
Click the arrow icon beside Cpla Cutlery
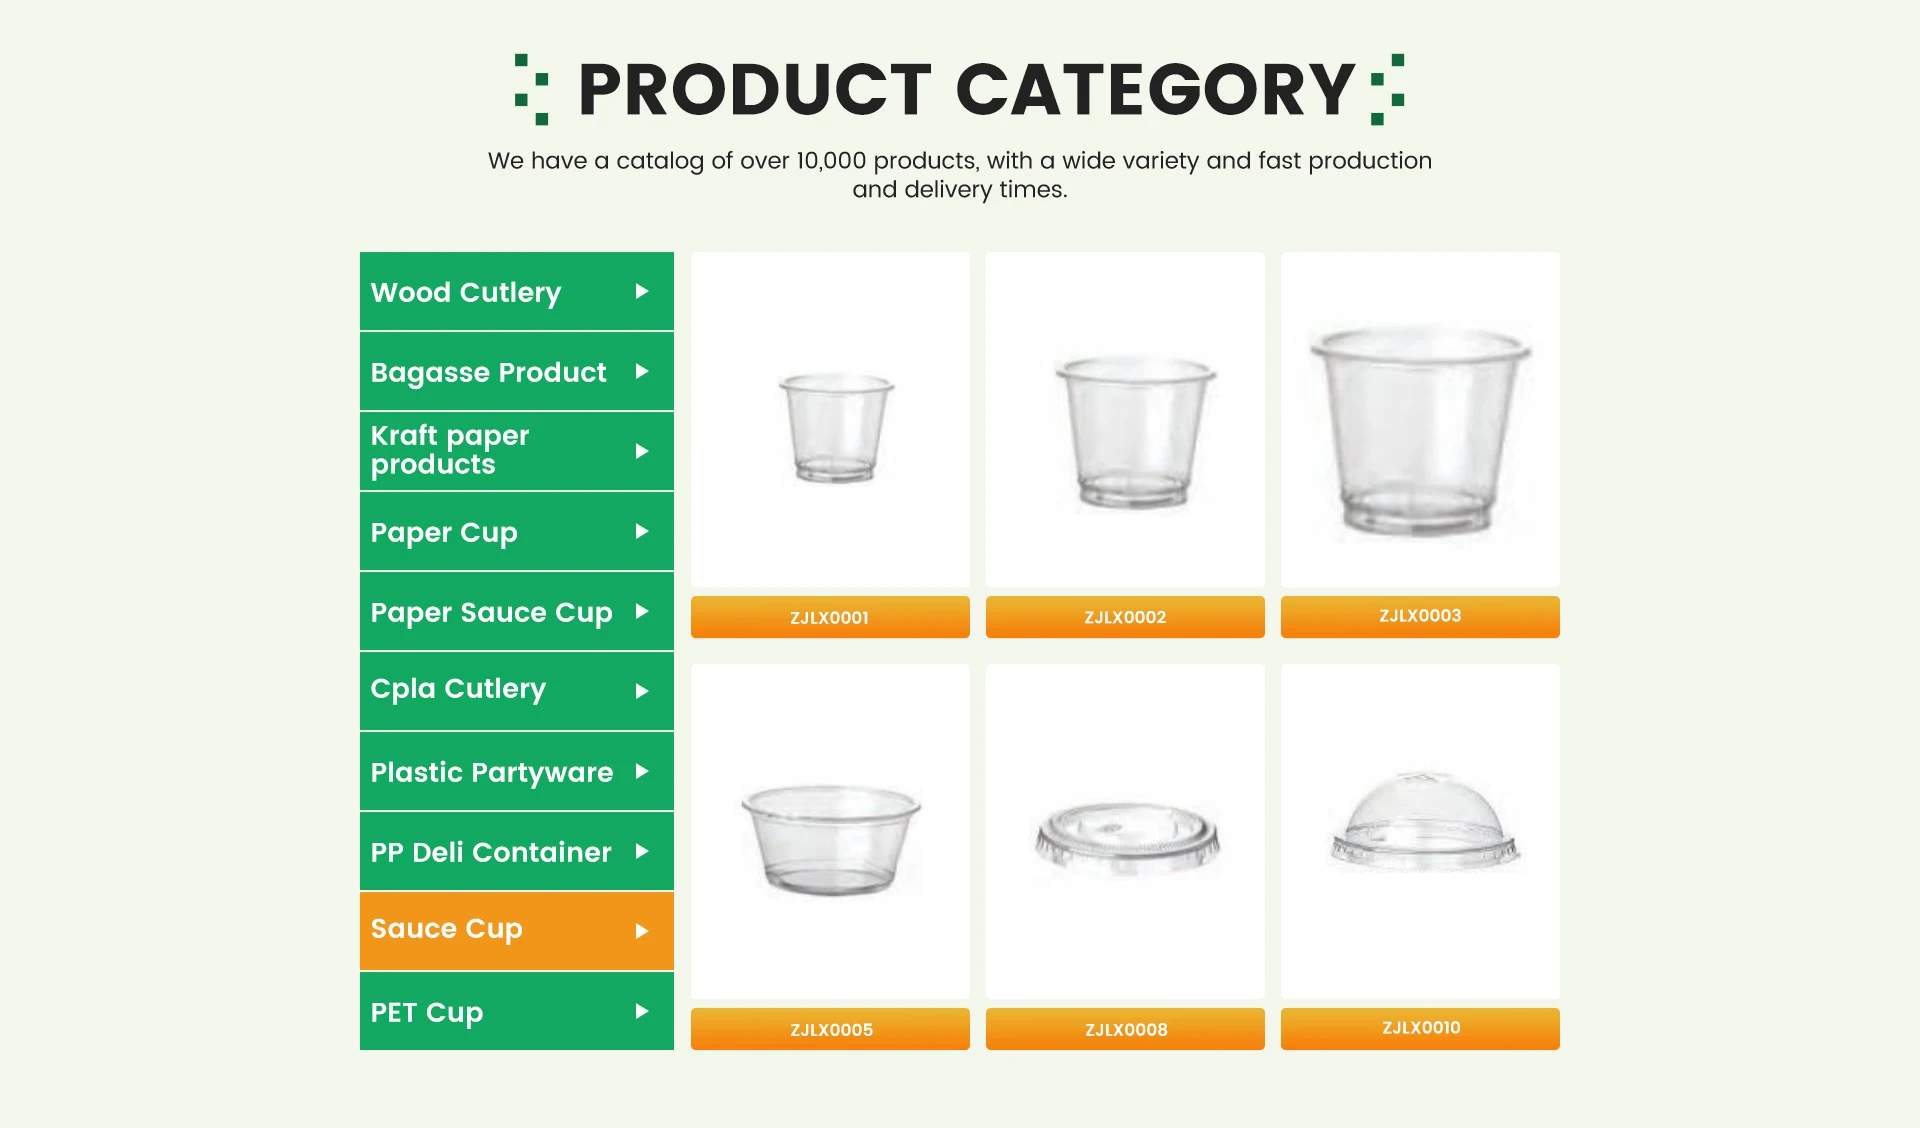(642, 692)
